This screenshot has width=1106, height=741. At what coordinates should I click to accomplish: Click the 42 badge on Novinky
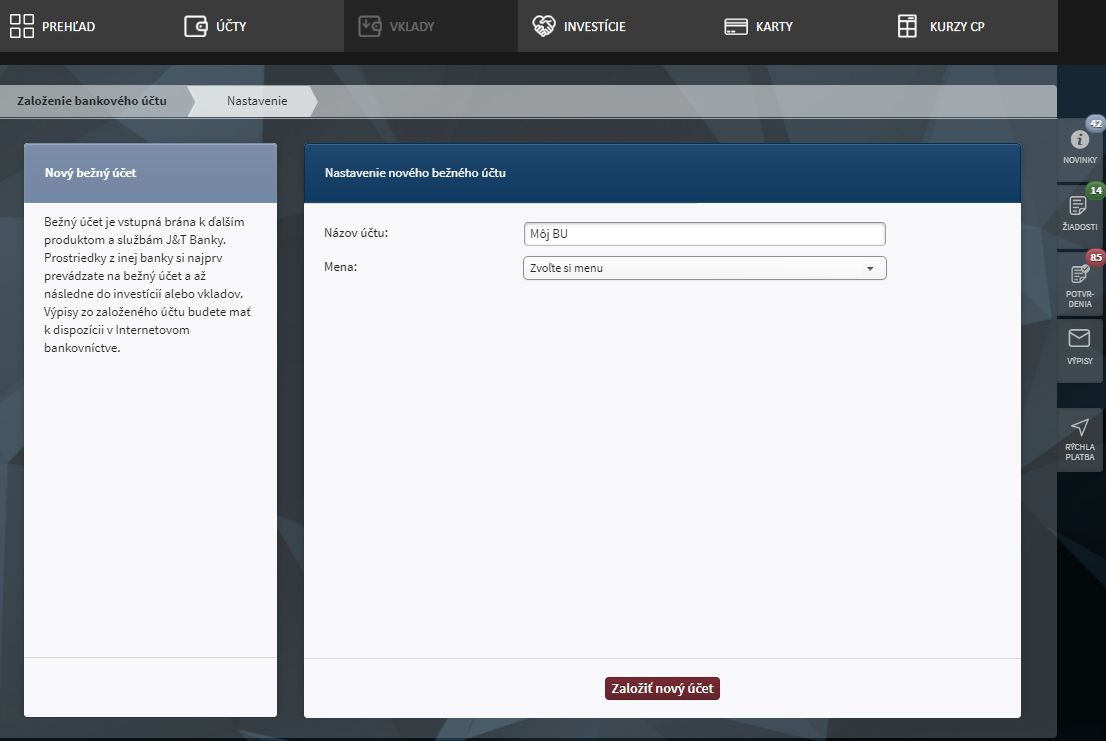[x=1096, y=124]
